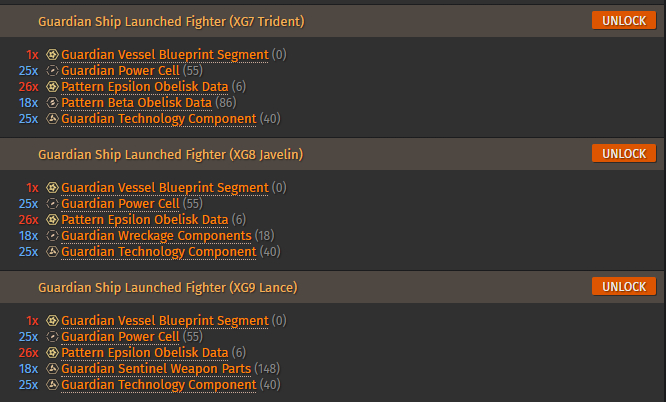
Task: Select the XG9 Lance section header
Action: coord(332,287)
